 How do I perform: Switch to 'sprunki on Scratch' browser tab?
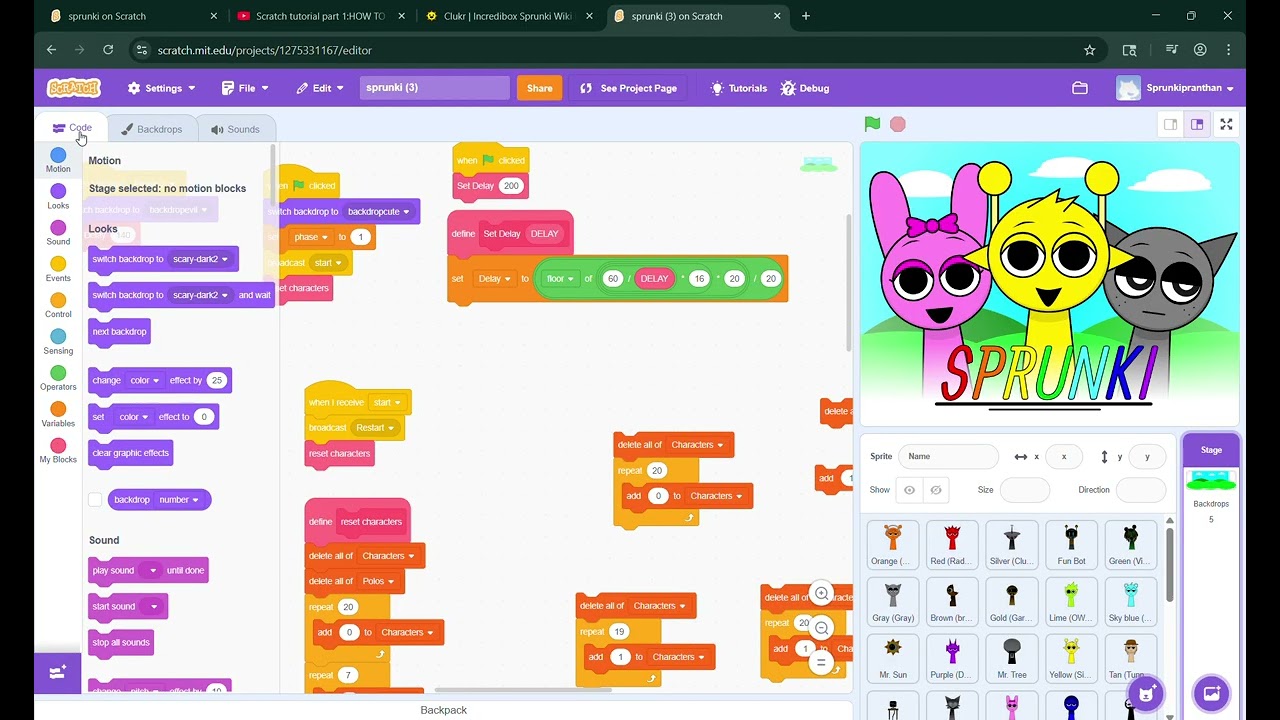133,16
